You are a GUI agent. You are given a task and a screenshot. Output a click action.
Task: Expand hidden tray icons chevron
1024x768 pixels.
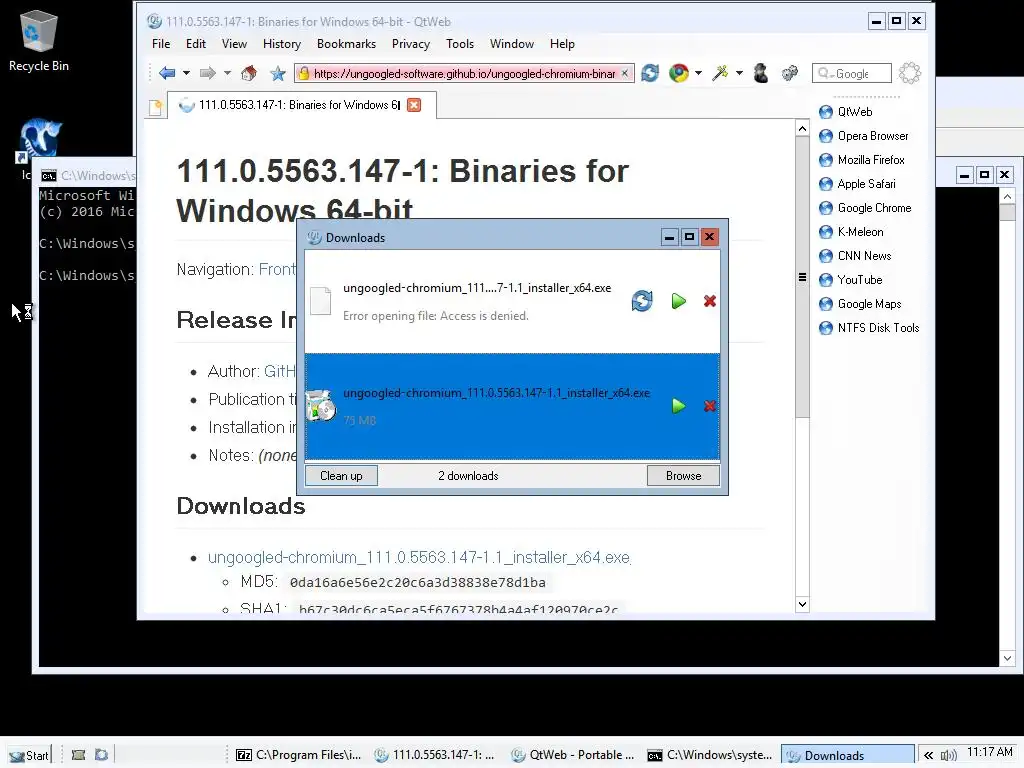pyautogui.click(x=928, y=756)
